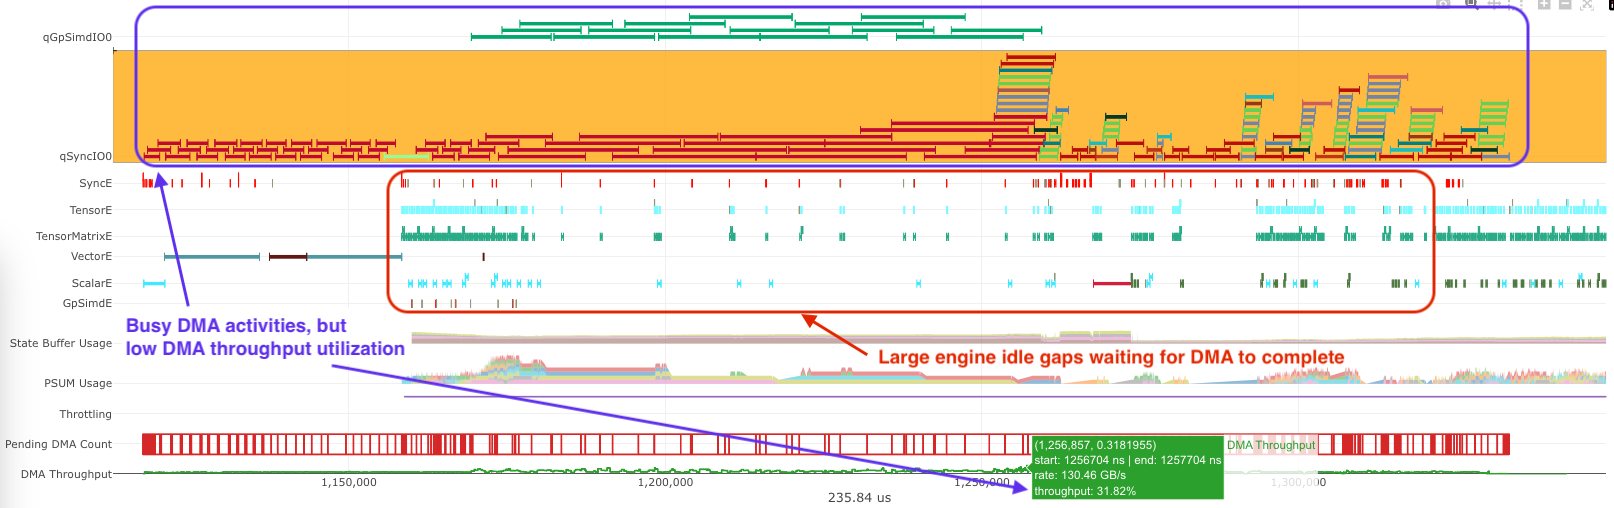1614x508 pixels.
Task: Click the TensorE engine row label
Action: click(90, 210)
